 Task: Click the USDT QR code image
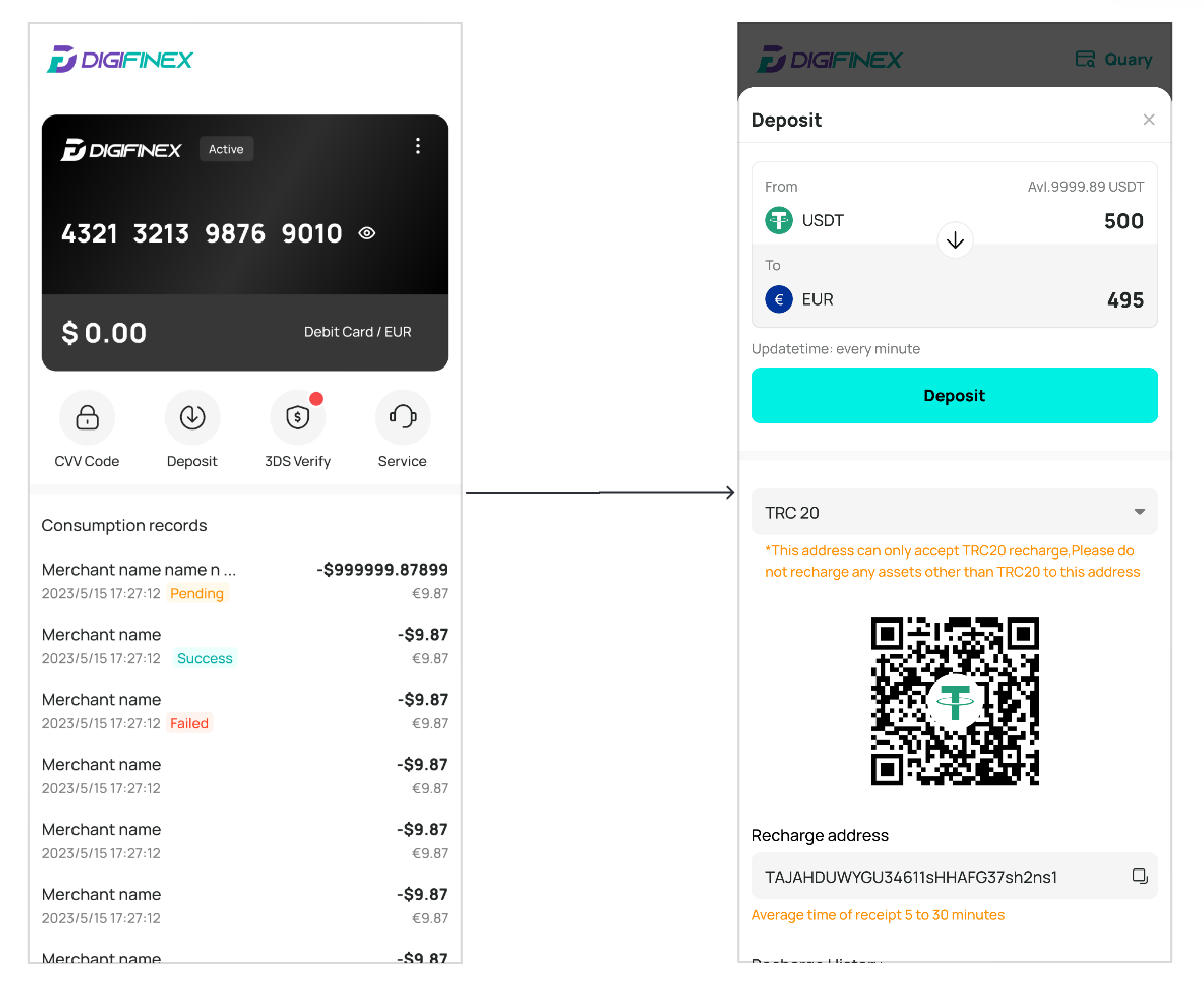click(x=955, y=701)
